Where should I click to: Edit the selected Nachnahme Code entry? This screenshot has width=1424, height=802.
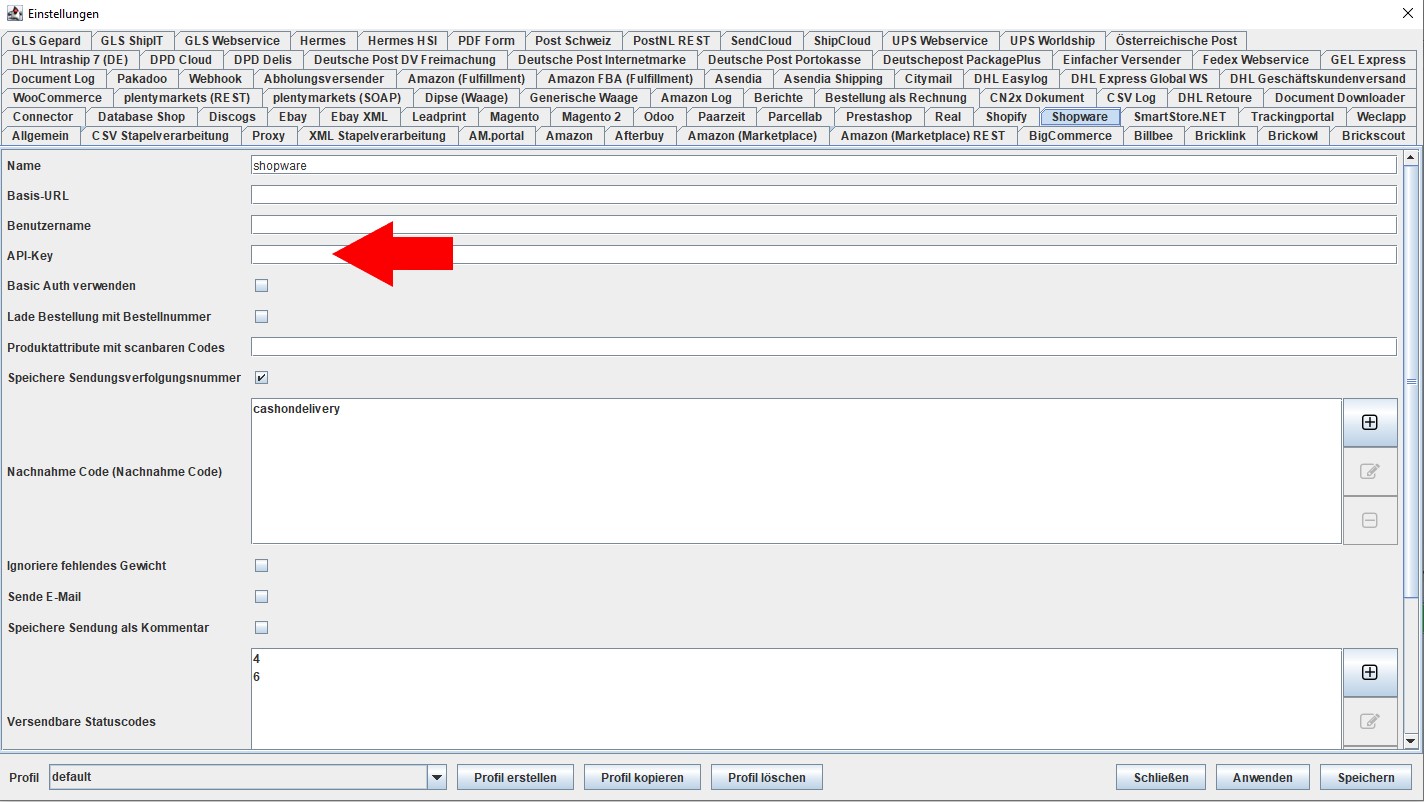point(1370,471)
